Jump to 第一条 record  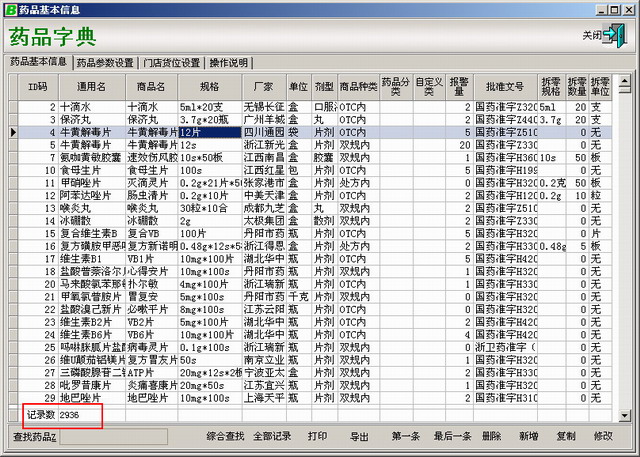[x=405, y=437]
